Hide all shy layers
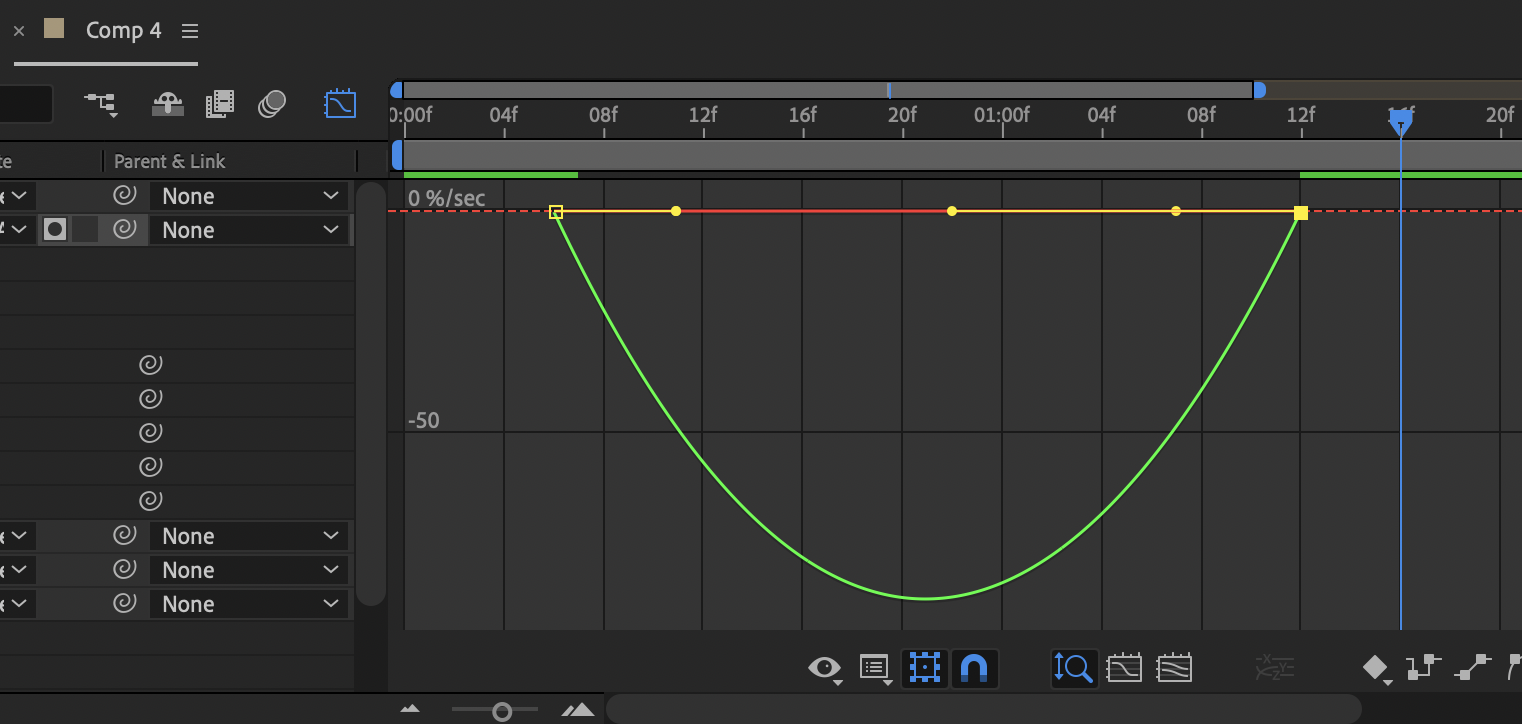The width and height of the screenshot is (1522, 724). point(167,103)
